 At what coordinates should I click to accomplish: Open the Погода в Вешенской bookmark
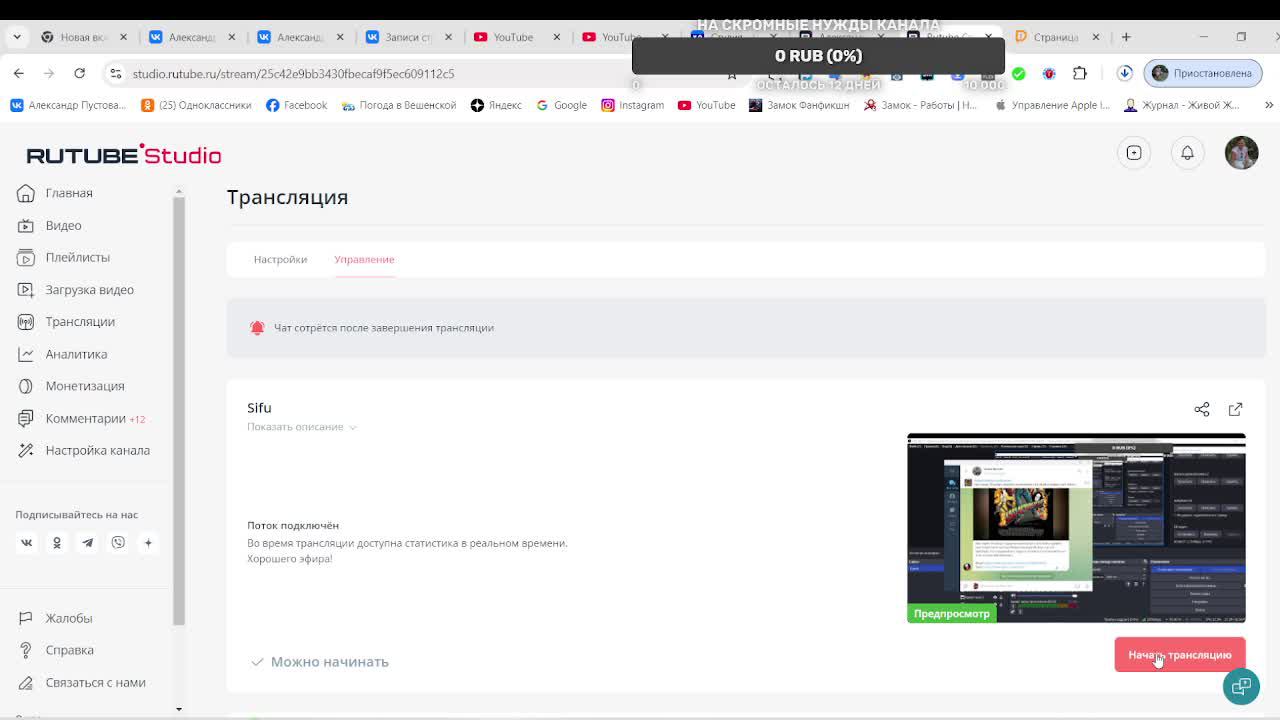(x=399, y=105)
